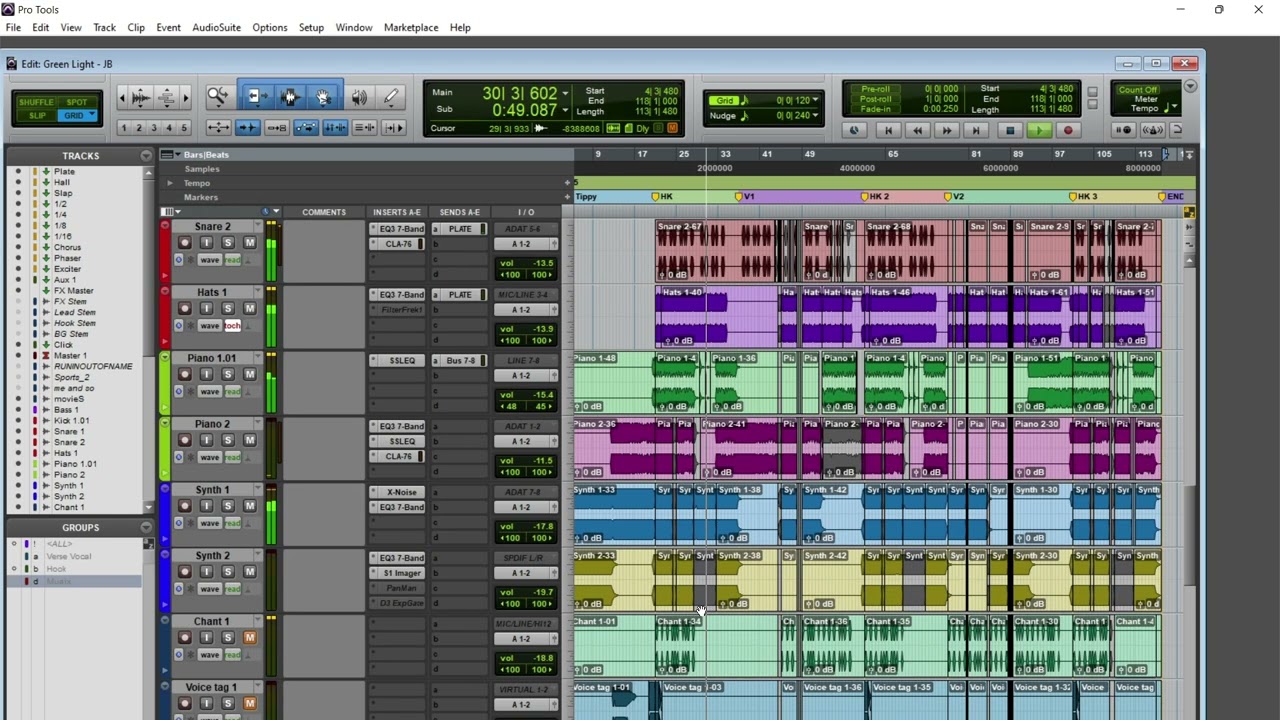The width and height of the screenshot is (1280, 720).
Task: Click the MIDI zoom icon
Action: coord(166,97)
